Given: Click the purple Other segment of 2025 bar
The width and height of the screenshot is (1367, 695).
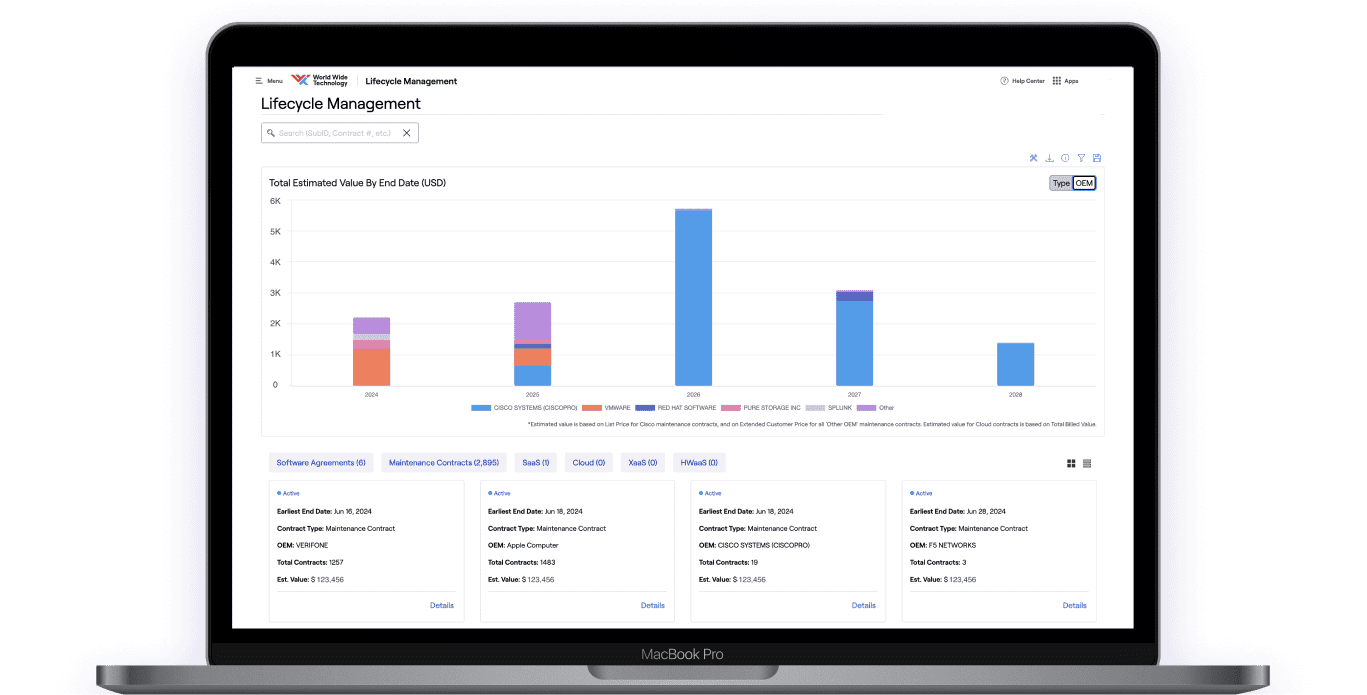Looking at the screenshot, I should pyautogui.click(x=532, y=322).
